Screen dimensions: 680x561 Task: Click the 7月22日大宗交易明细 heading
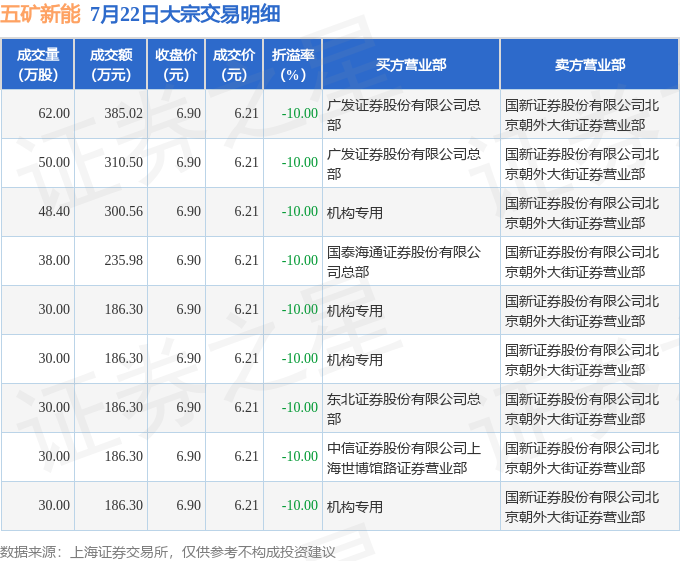185,14
